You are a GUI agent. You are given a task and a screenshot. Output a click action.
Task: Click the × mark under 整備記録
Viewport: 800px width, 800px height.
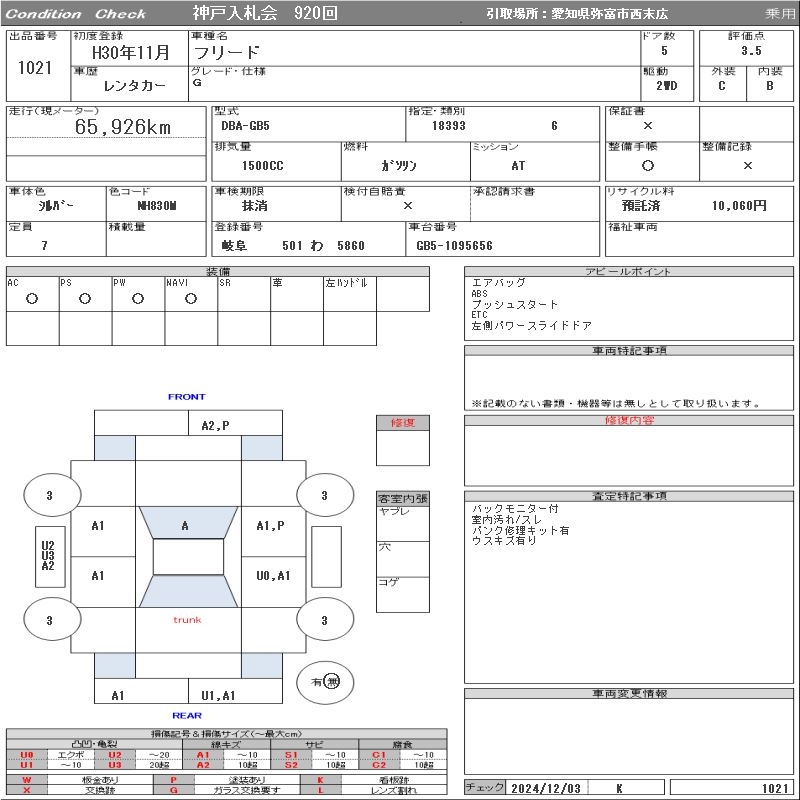(x=747, y=165)
